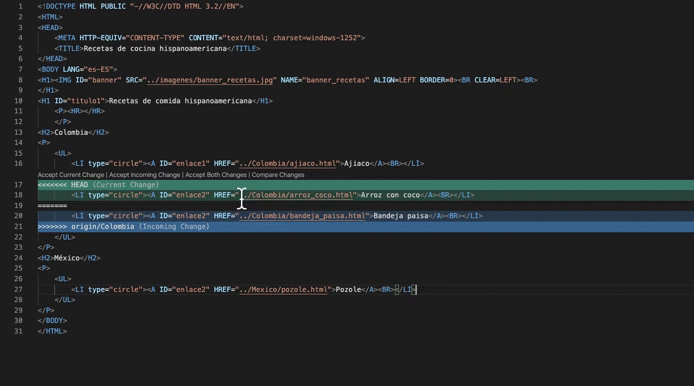The image size is (694, 386).
Task: Follow the ../Colombia/ajiaco.html path link
Action: [x=288, y=164]
